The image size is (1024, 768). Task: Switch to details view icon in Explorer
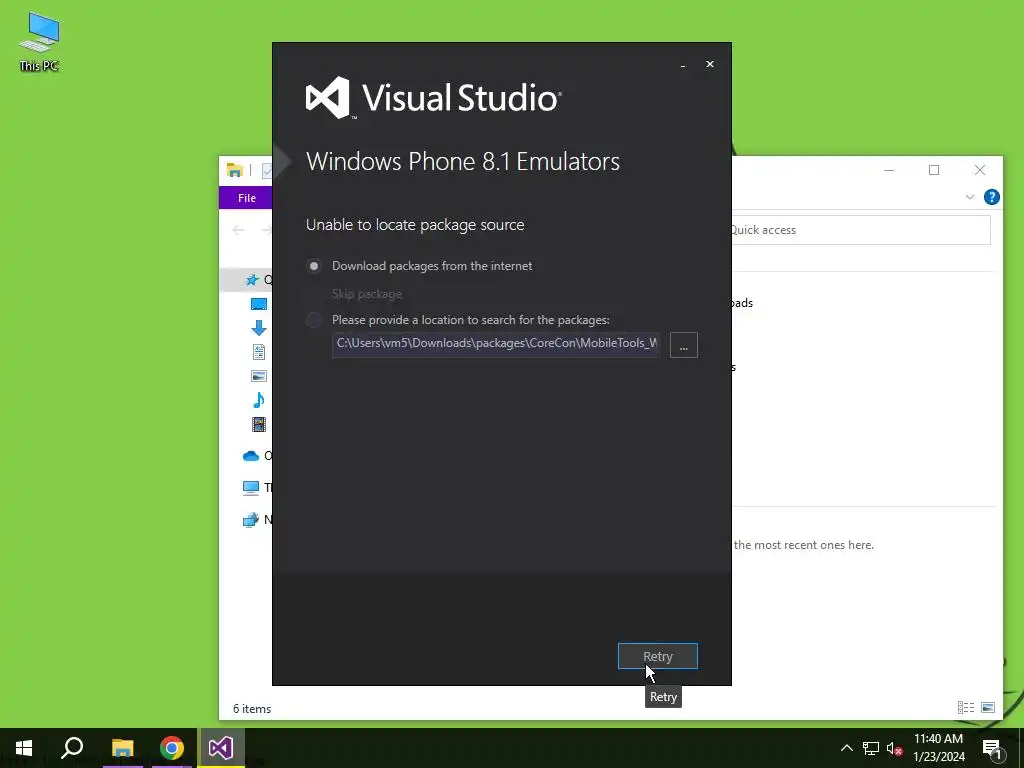[966, 707]
